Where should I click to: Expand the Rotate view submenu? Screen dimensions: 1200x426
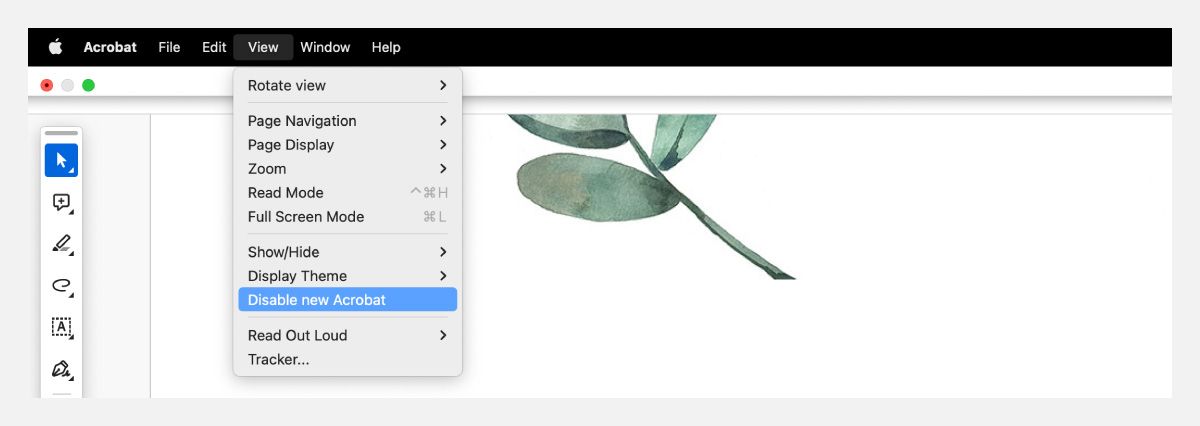pyautogui.click(x=348, y=85)
